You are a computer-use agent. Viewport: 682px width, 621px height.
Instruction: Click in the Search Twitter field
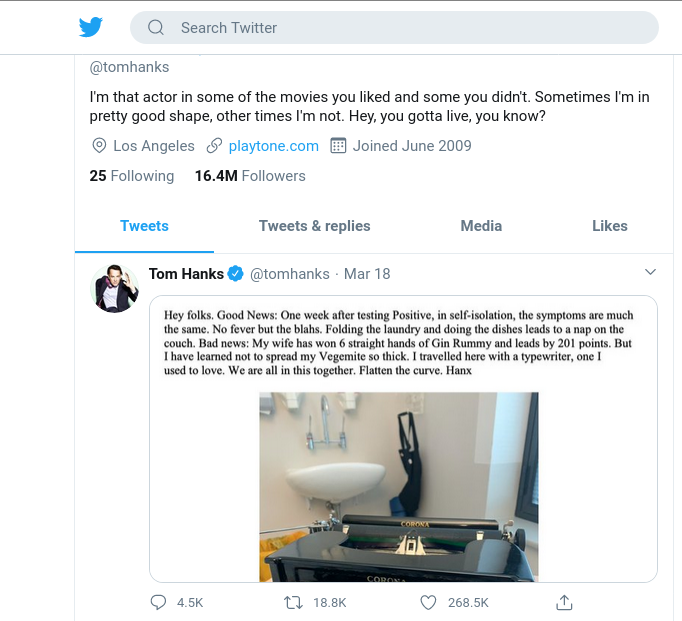[x=400, y=28]
